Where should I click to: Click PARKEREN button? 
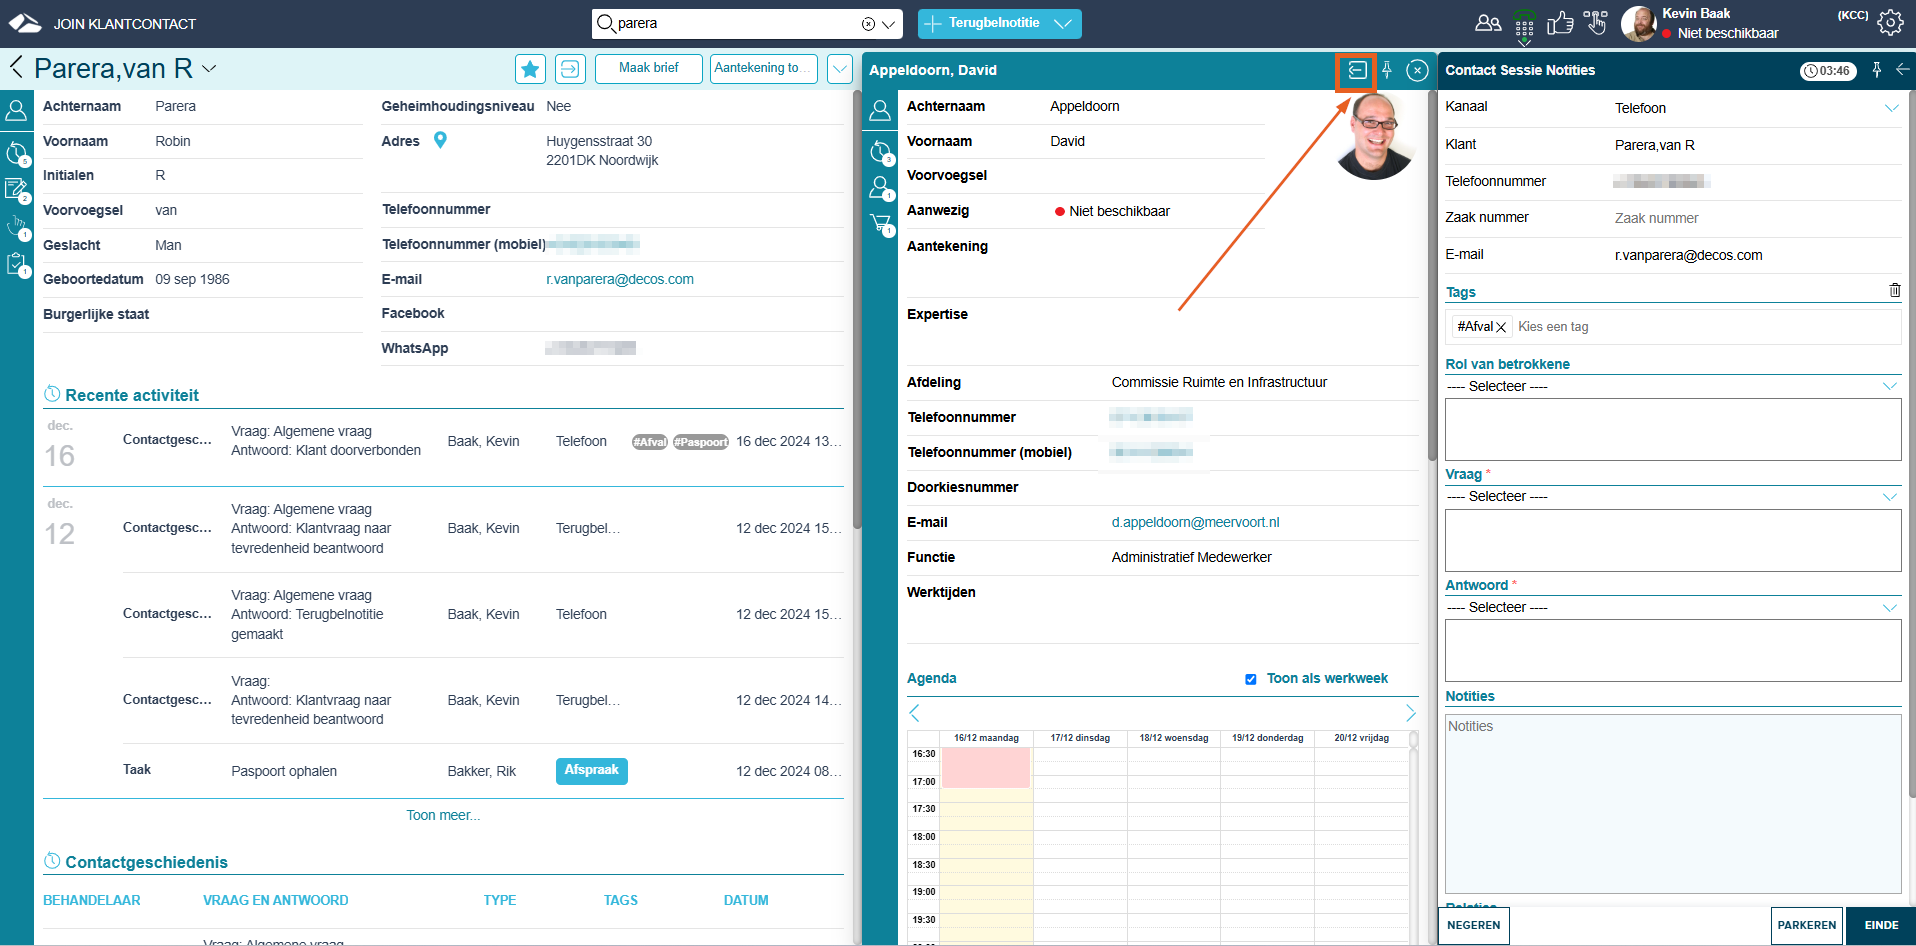click(x=1806, y=925)
